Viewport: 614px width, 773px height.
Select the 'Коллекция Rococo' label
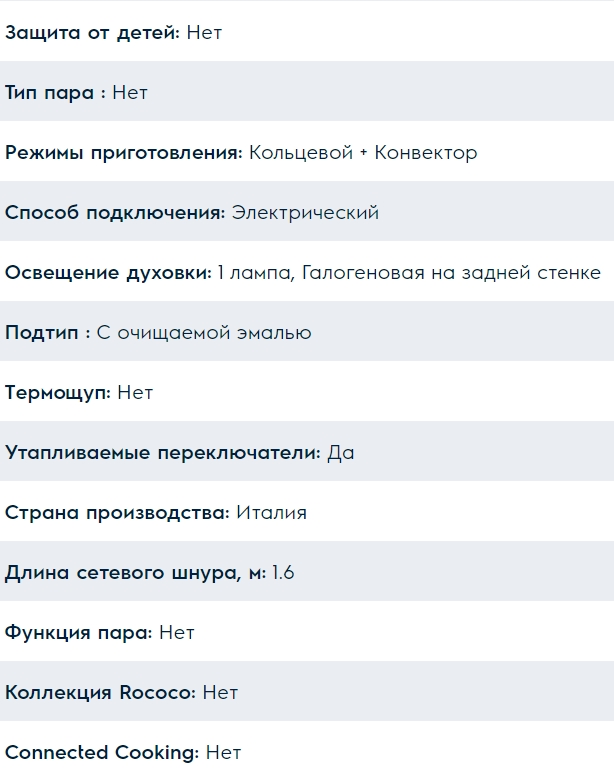pyautogui.click(x=100, y=692)
